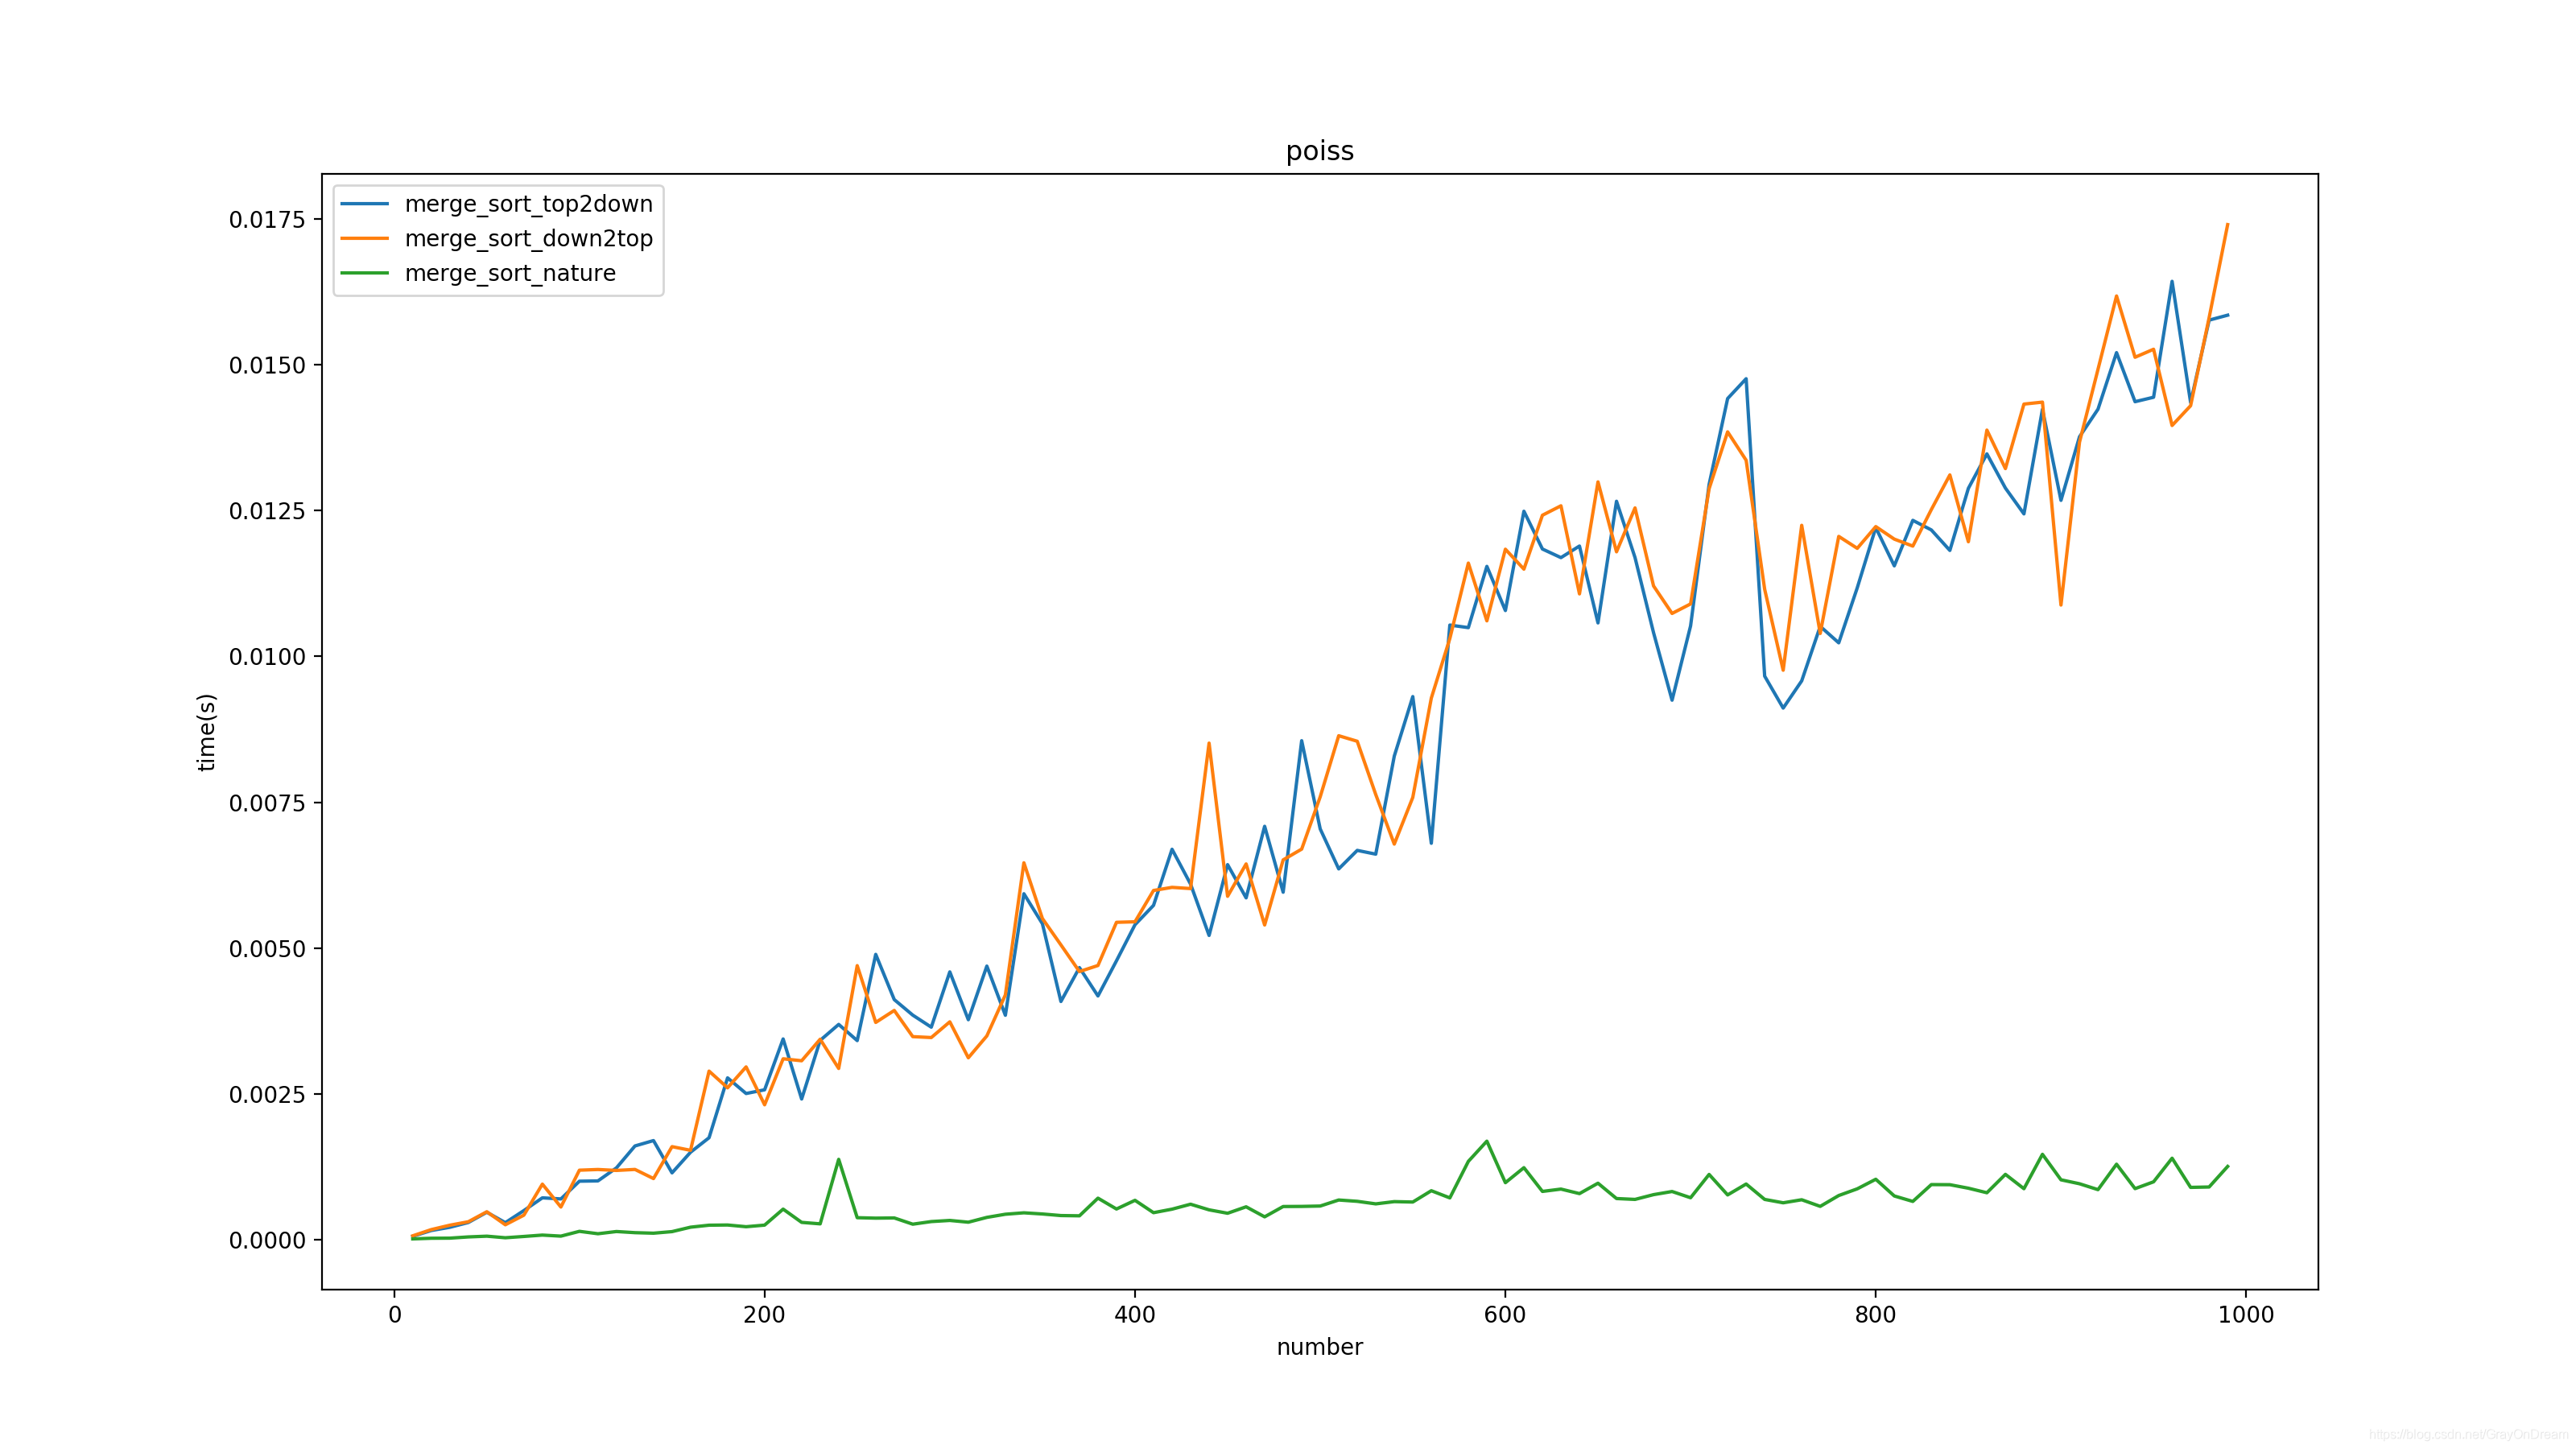
Task: Click y-axis tick value 0.0050
Action: [x=267, y=949]
